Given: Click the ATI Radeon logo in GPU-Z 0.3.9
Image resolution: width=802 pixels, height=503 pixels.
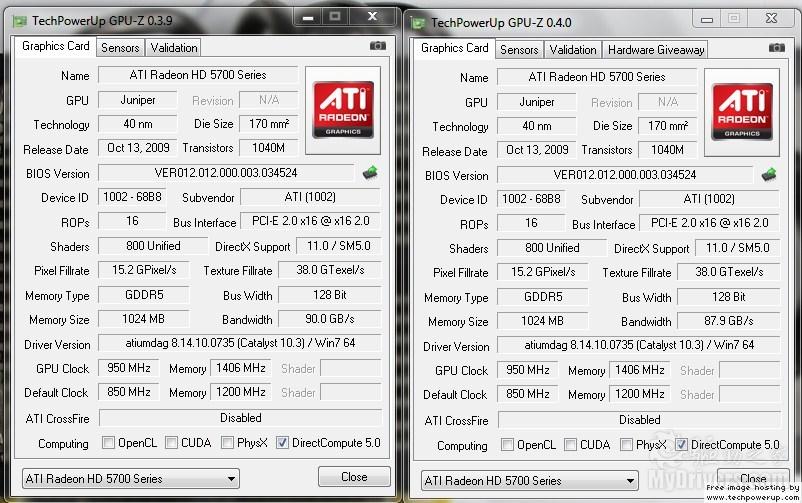Looking at the screenshot, I should [343, 110].
